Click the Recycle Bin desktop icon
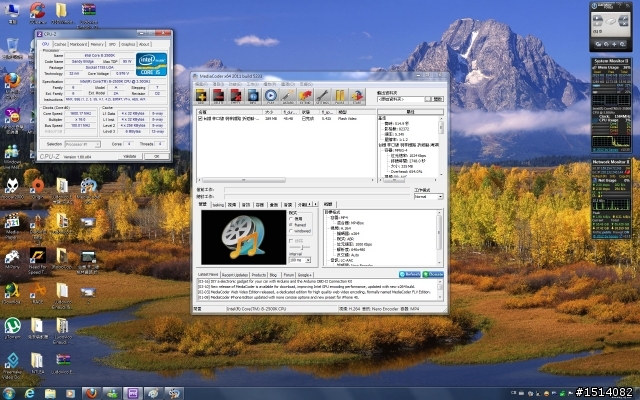The height and width of the screenshot is (400, 640). click(x=12, y=49)
